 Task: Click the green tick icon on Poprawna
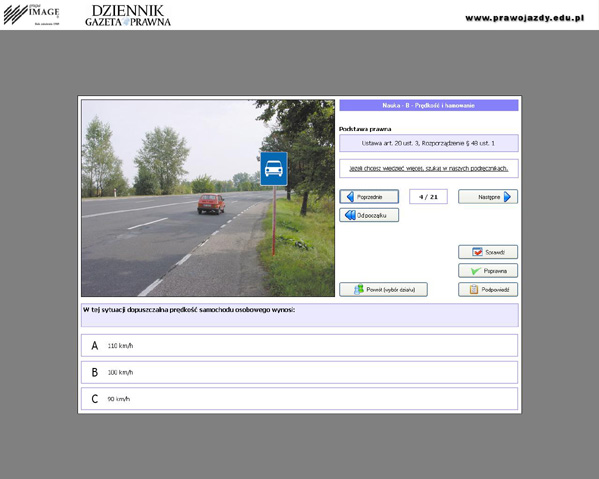click(x=475, y=271)
